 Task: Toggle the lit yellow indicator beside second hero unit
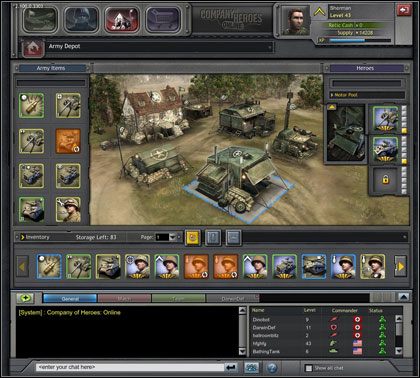(x=404, y=162)
